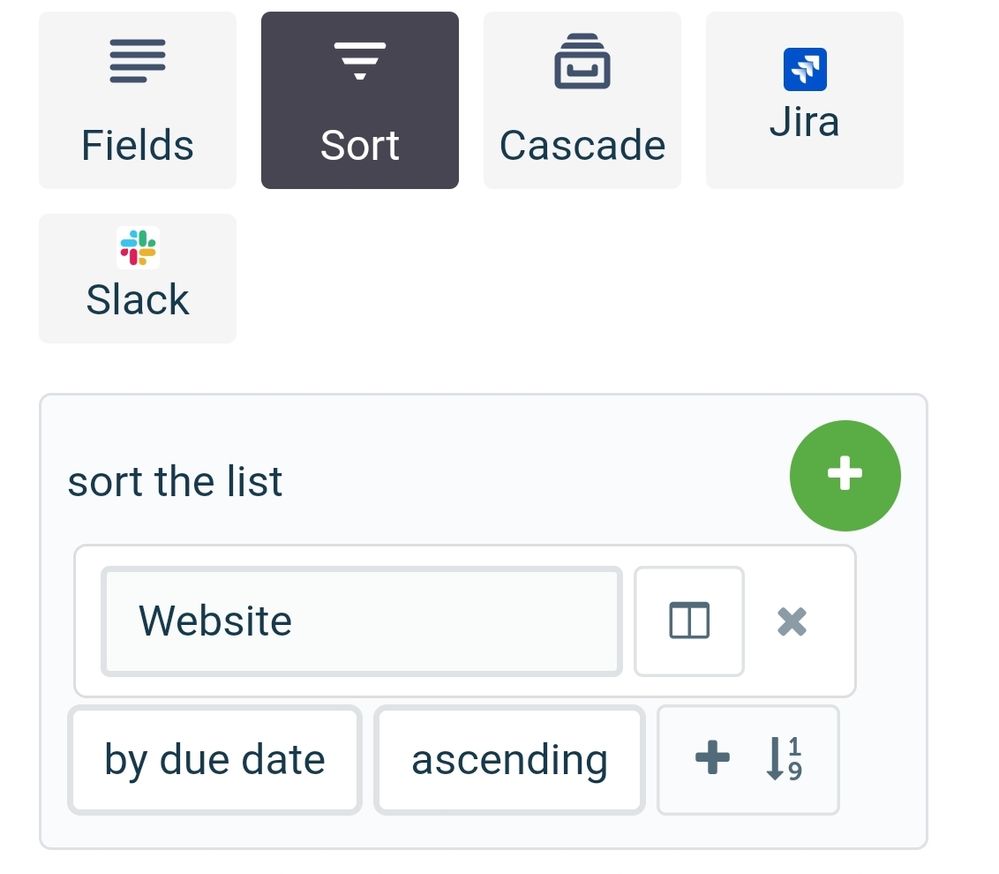The width and height of the screenshot is (999, 874).
Task: Click the blue Jira logo icon
Action: point(805,70)
